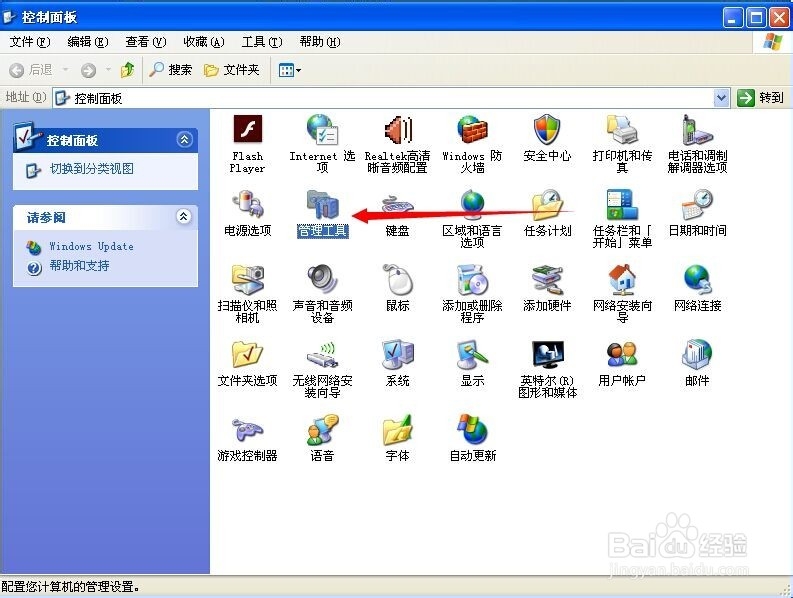Maximize the 控制面板 window
Image resolution: width=793 pixels, height=598 pixels.
click(x=757, y=18)
